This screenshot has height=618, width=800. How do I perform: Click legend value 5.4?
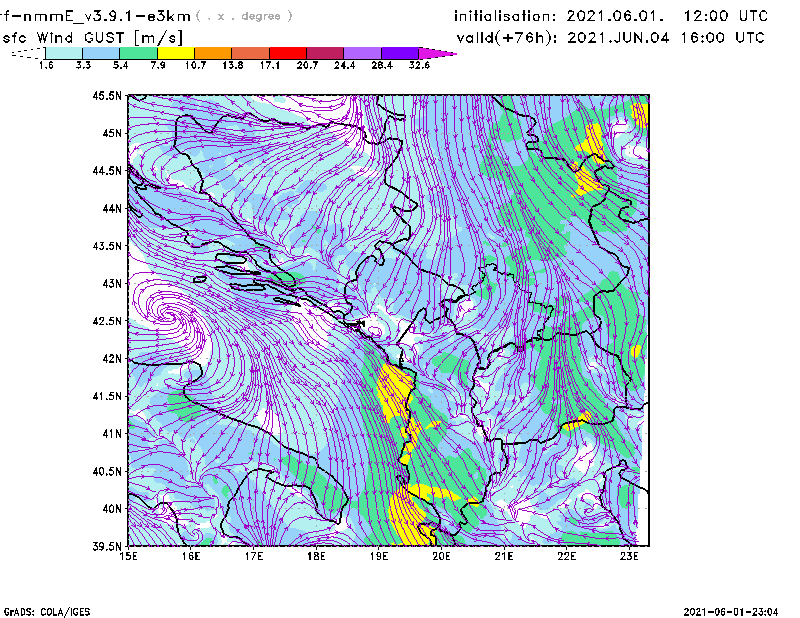pyautogui.click(x=120, y=65)
